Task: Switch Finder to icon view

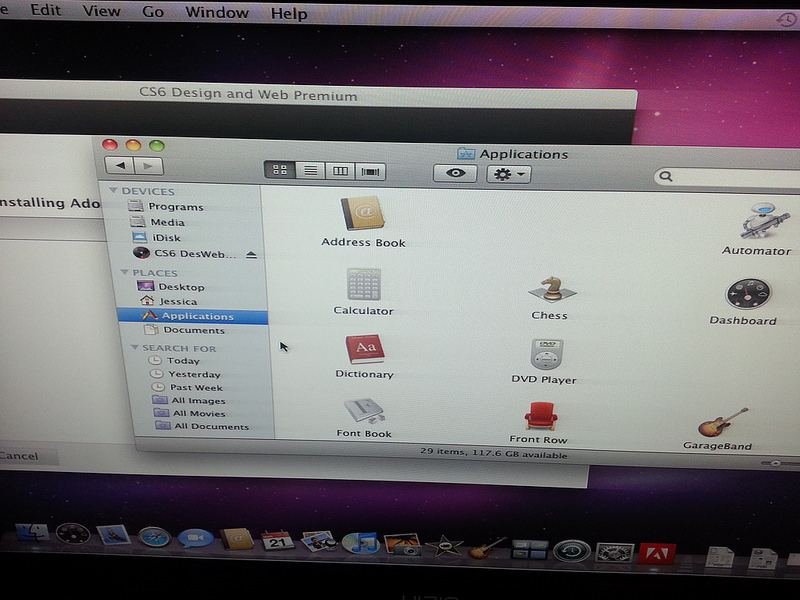Action: point(280,169)
